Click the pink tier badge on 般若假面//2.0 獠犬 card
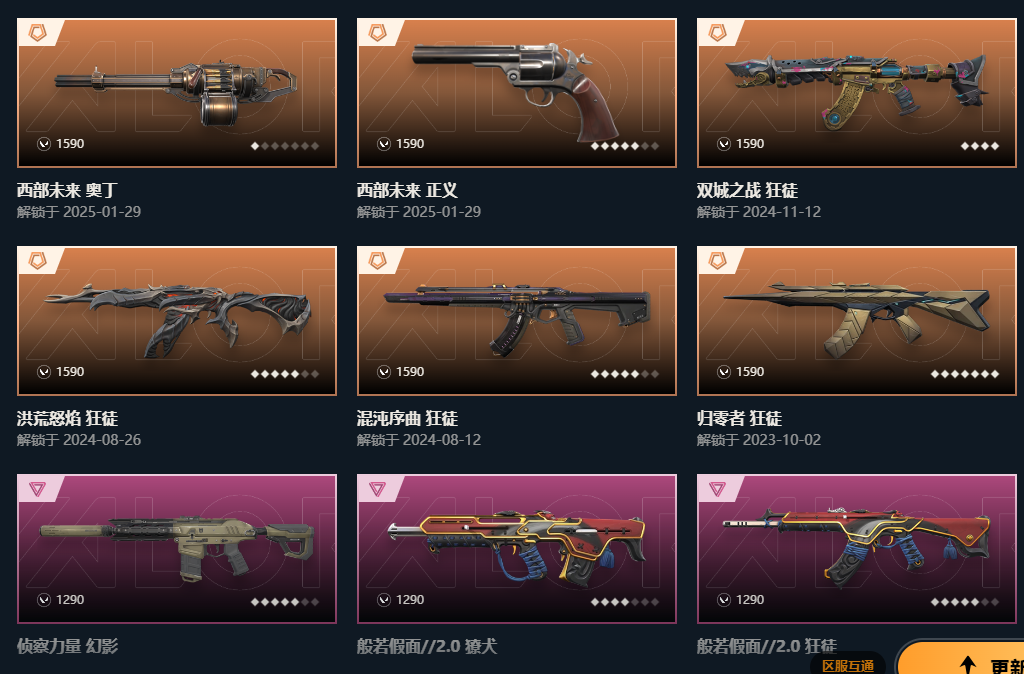Screen dimensions: 1024x674 click(377, 489)
